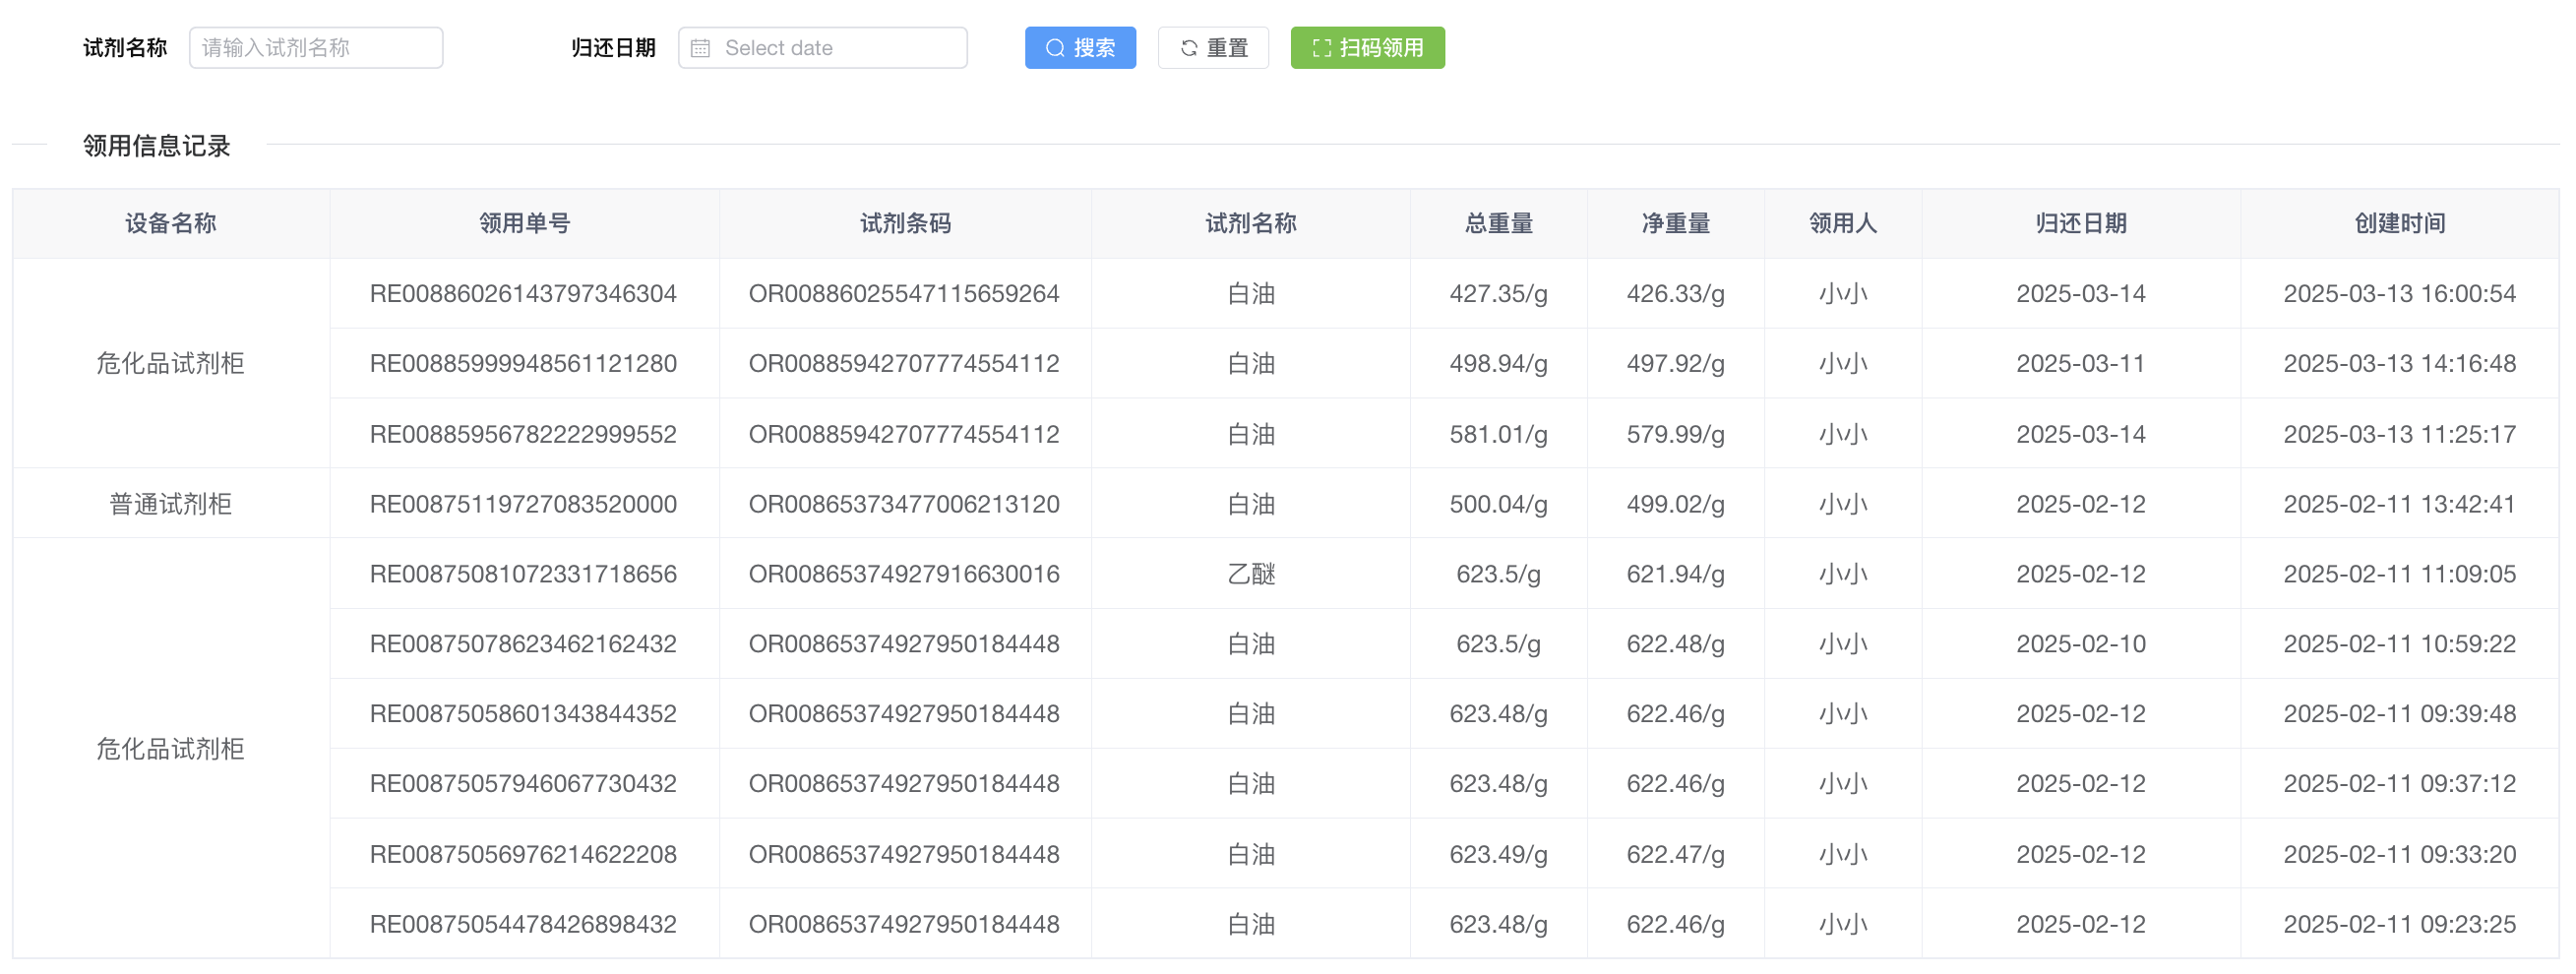Click the 领用单号 column header
This screenshot has height=974, width=2576.
[524, 223]
